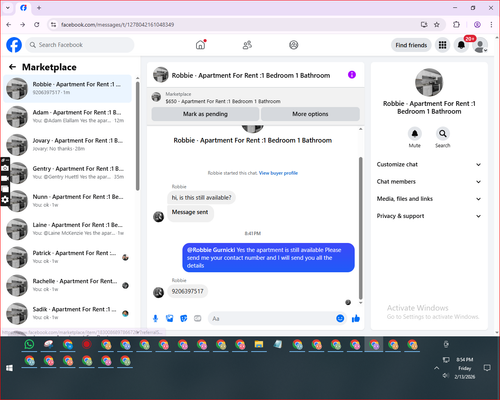Open the Robbie conversation
The image size is (500, 400).
[x=67, y=88]
